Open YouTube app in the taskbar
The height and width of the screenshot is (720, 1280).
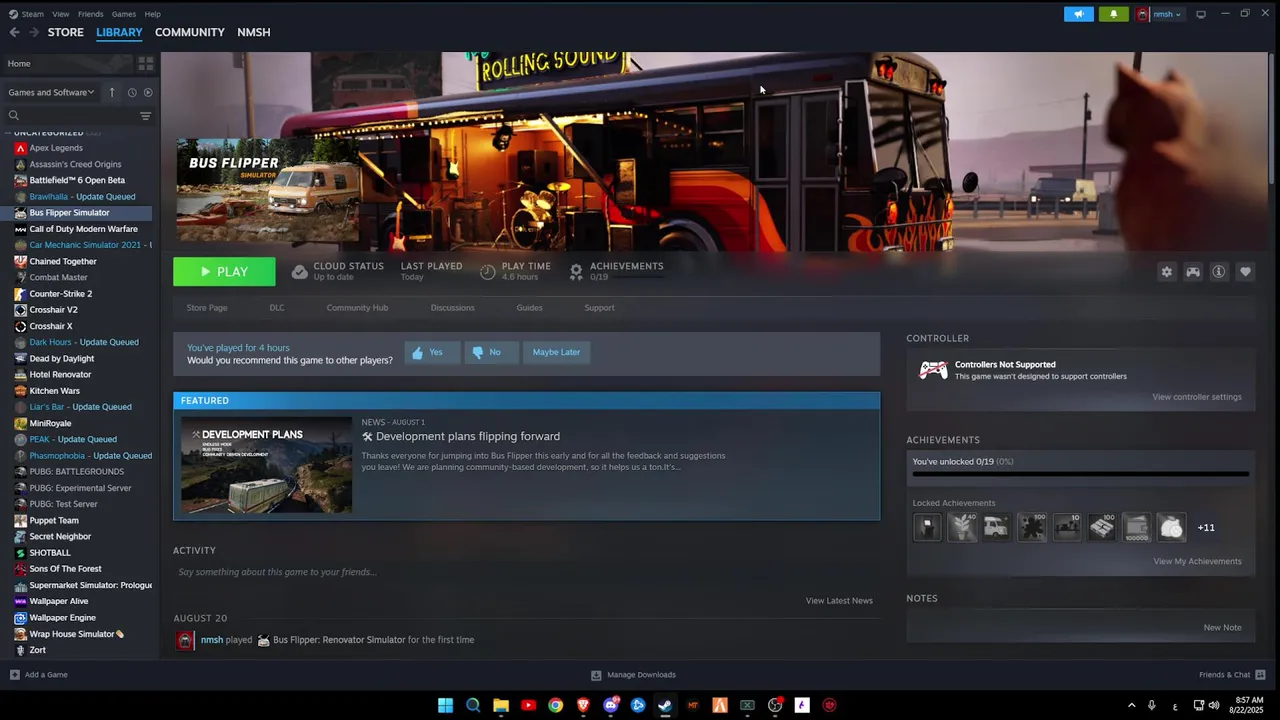528,705
